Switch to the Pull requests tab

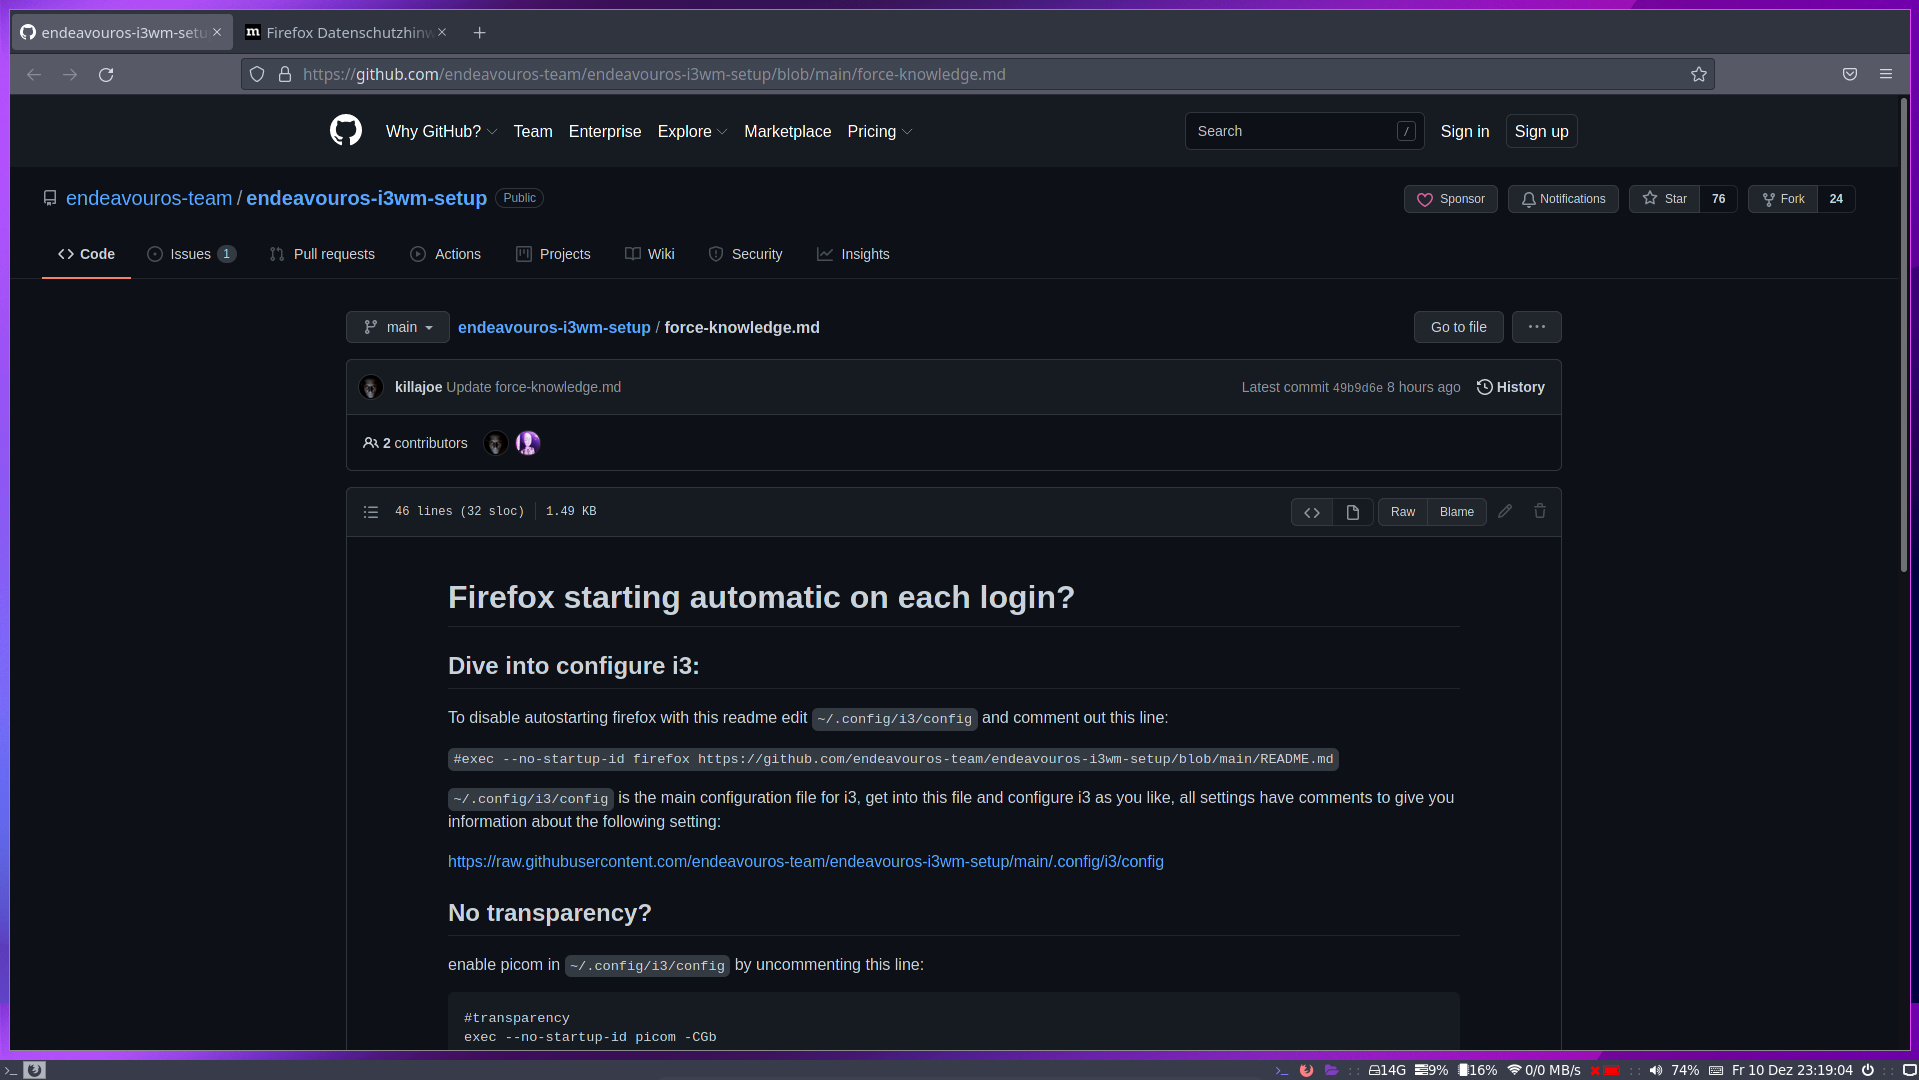[322, 254]
